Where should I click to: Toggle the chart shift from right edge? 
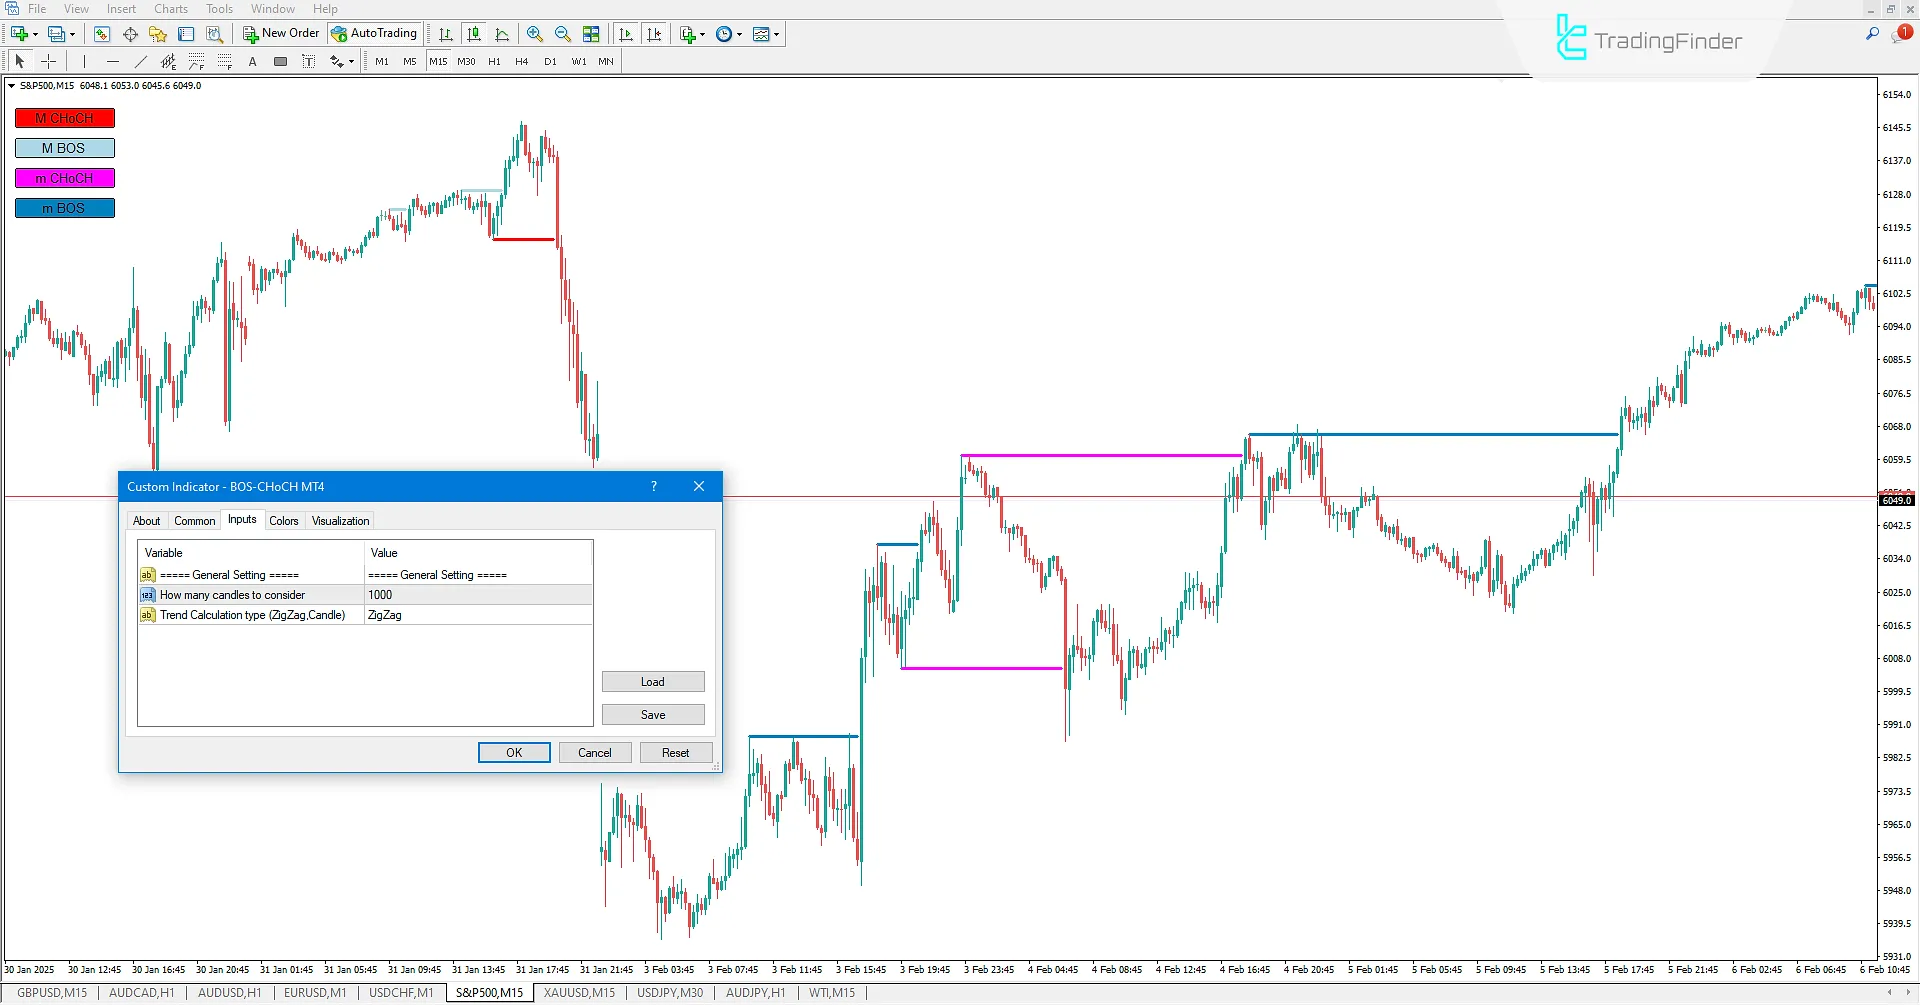[654, 33]
